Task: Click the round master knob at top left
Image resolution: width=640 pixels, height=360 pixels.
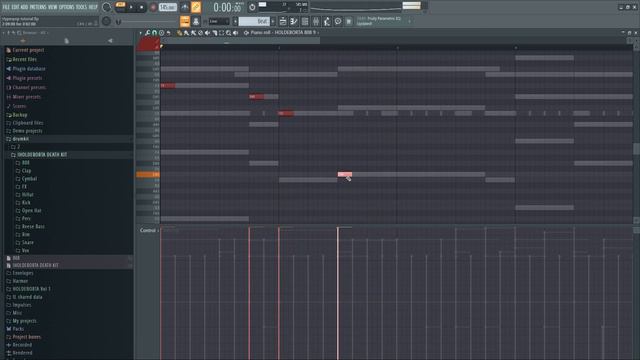Action: click(107, 7)
